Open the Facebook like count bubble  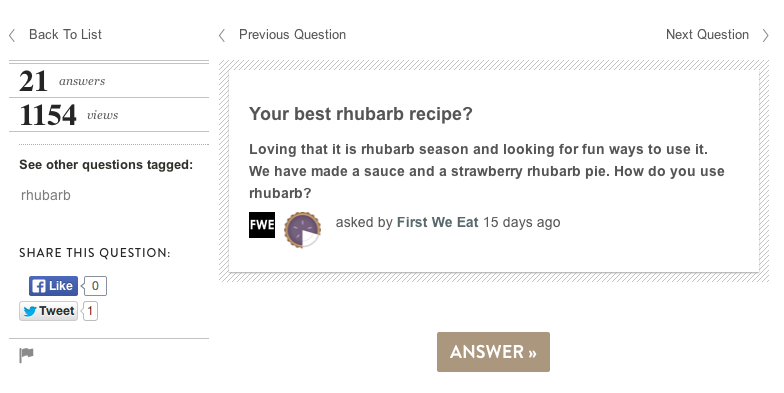click(95, 286)
